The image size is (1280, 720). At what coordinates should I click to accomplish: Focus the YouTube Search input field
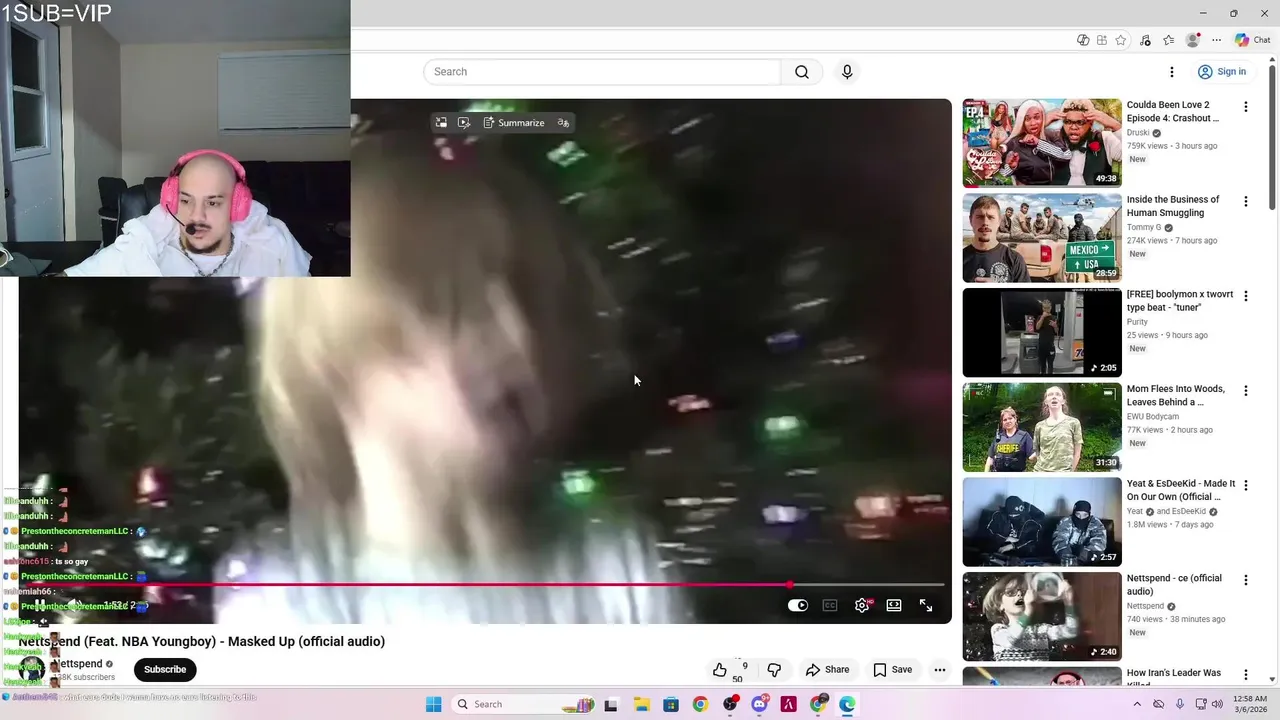coord(602,72)
